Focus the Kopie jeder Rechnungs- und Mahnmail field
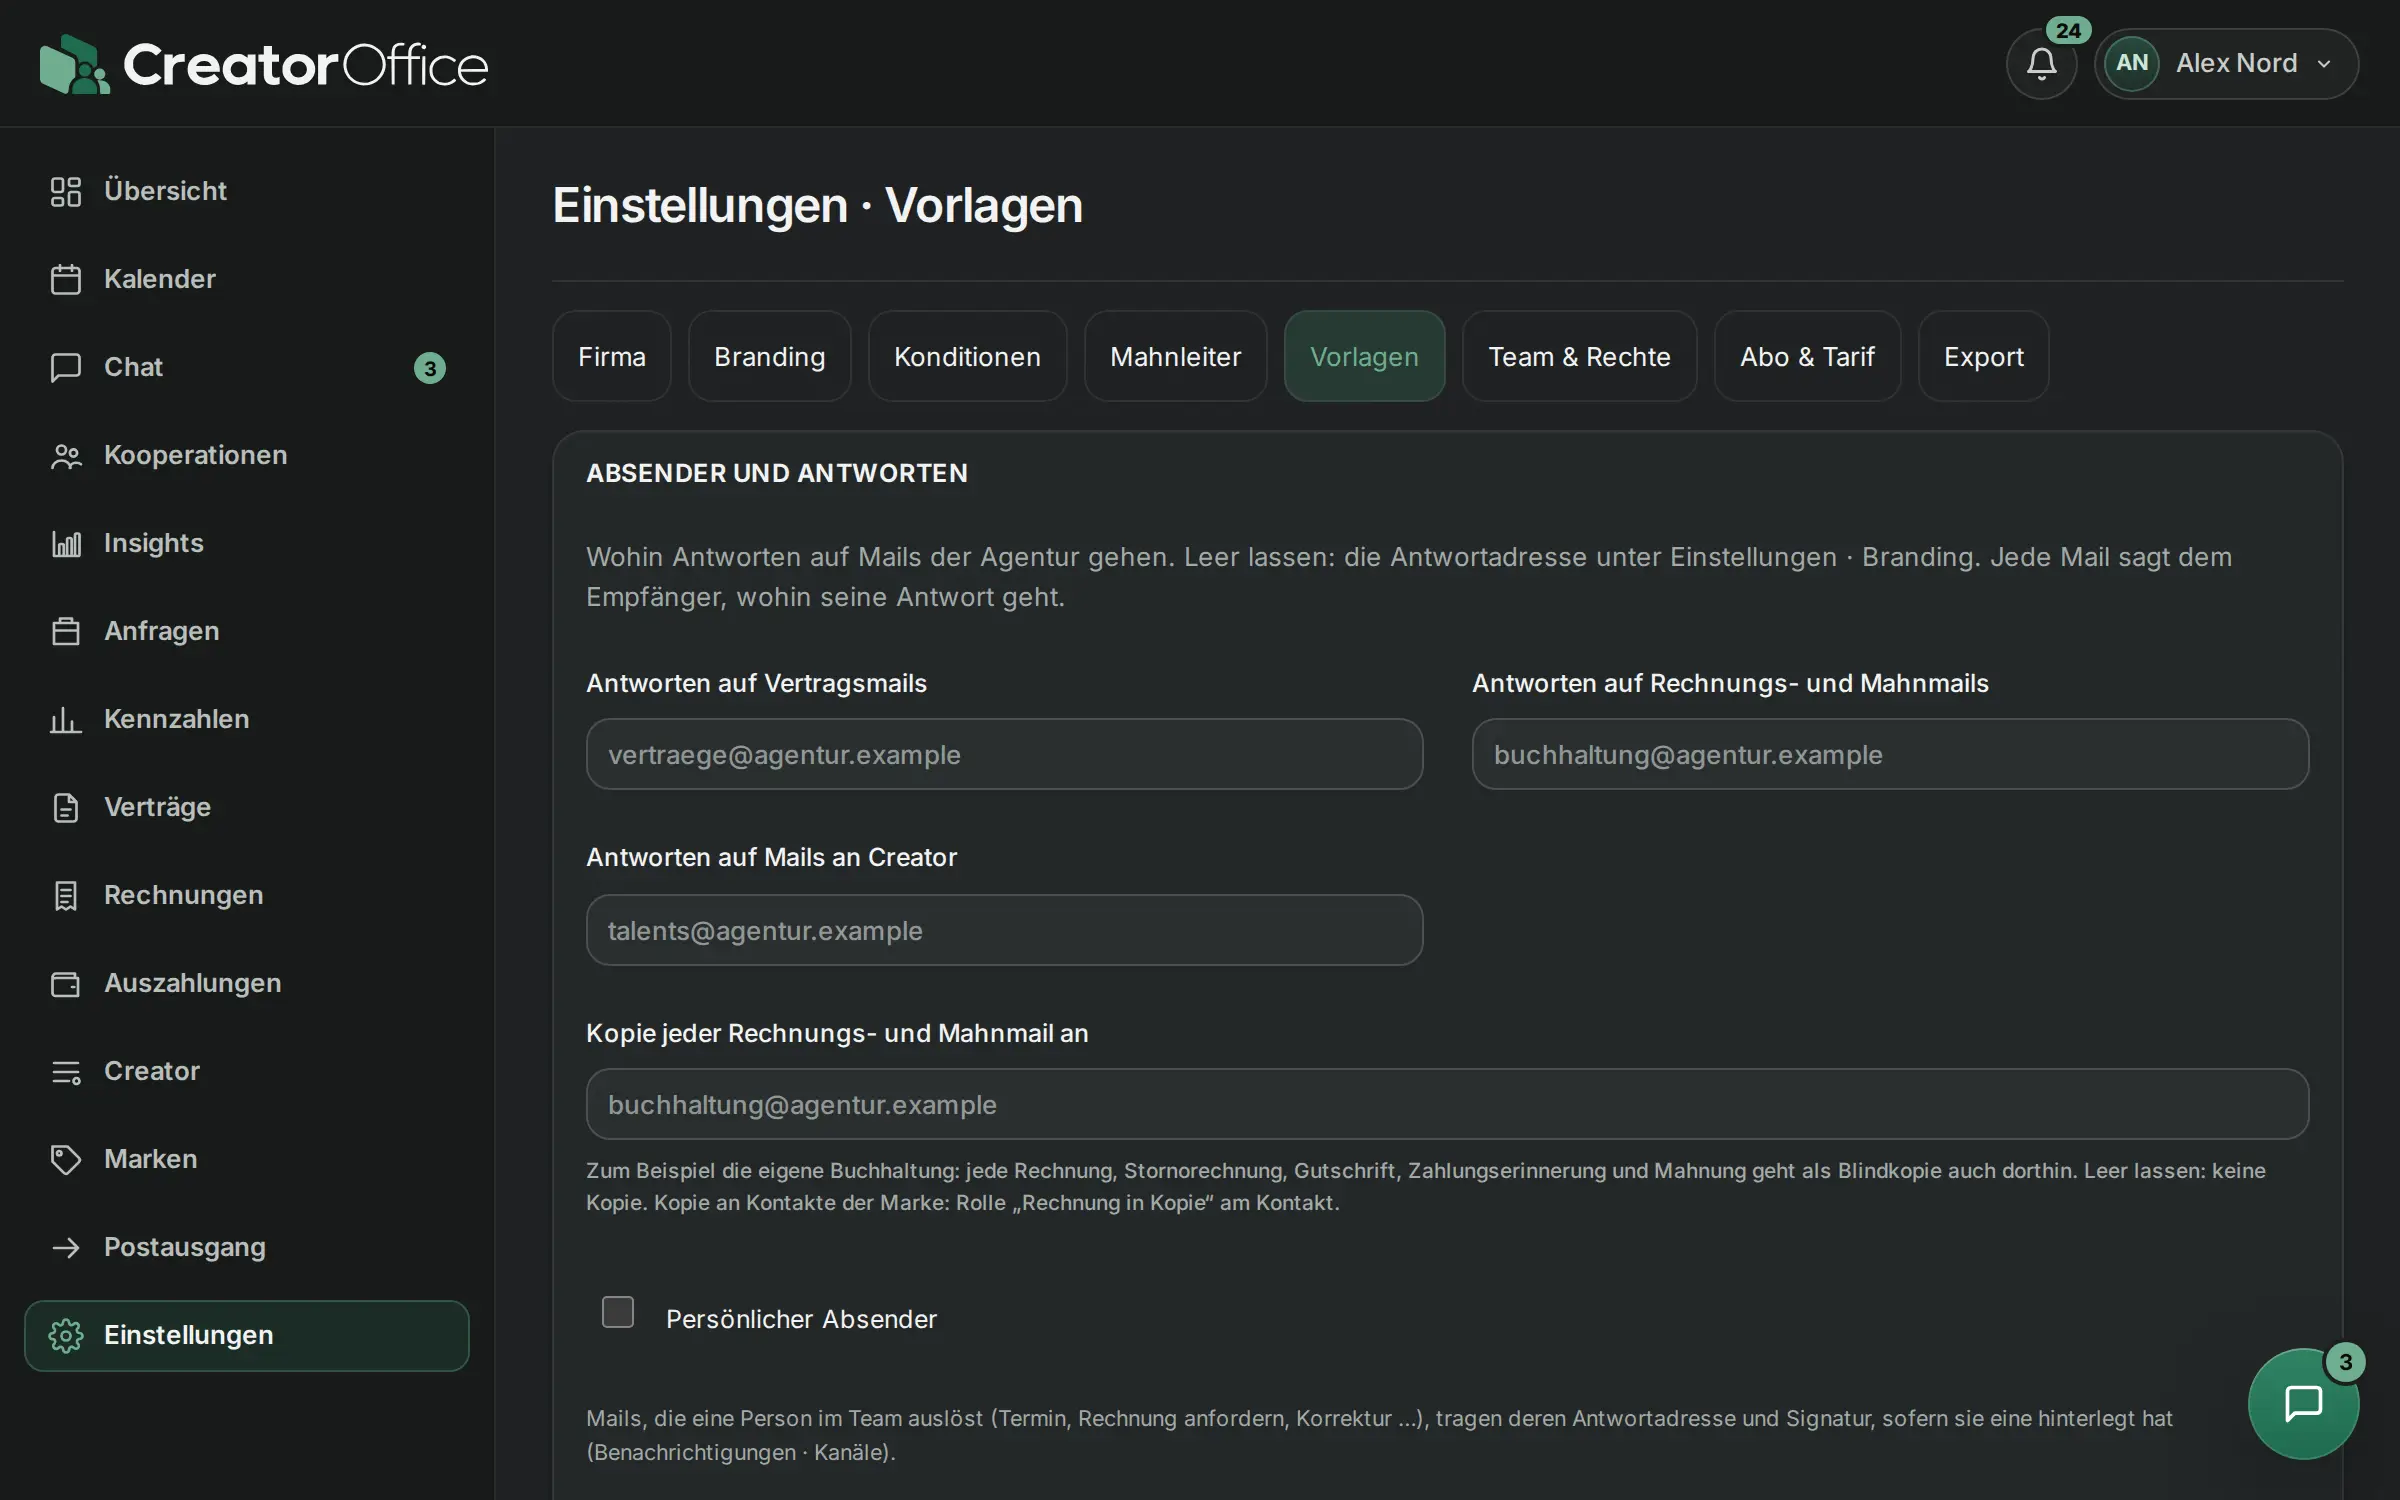This screenshot has height=1500, width=2400. (1447, 1104)
